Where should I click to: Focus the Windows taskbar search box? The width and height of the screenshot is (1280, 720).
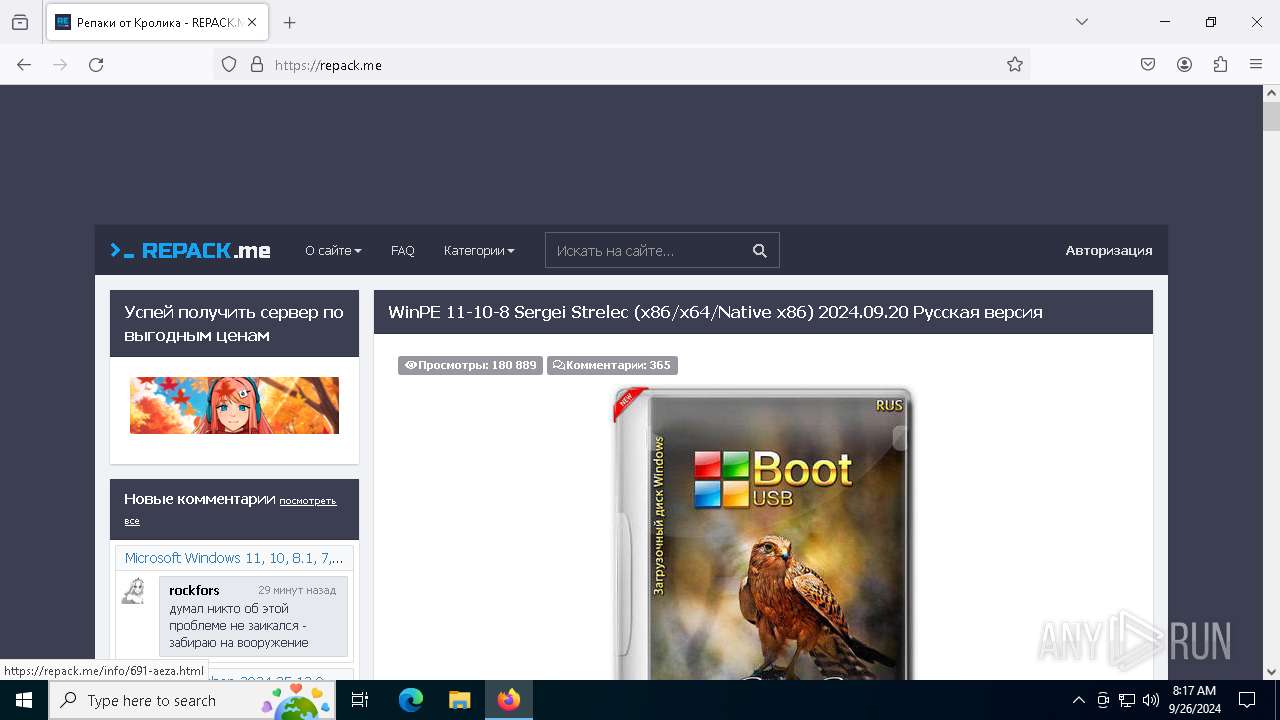click(x=192, y=700)
